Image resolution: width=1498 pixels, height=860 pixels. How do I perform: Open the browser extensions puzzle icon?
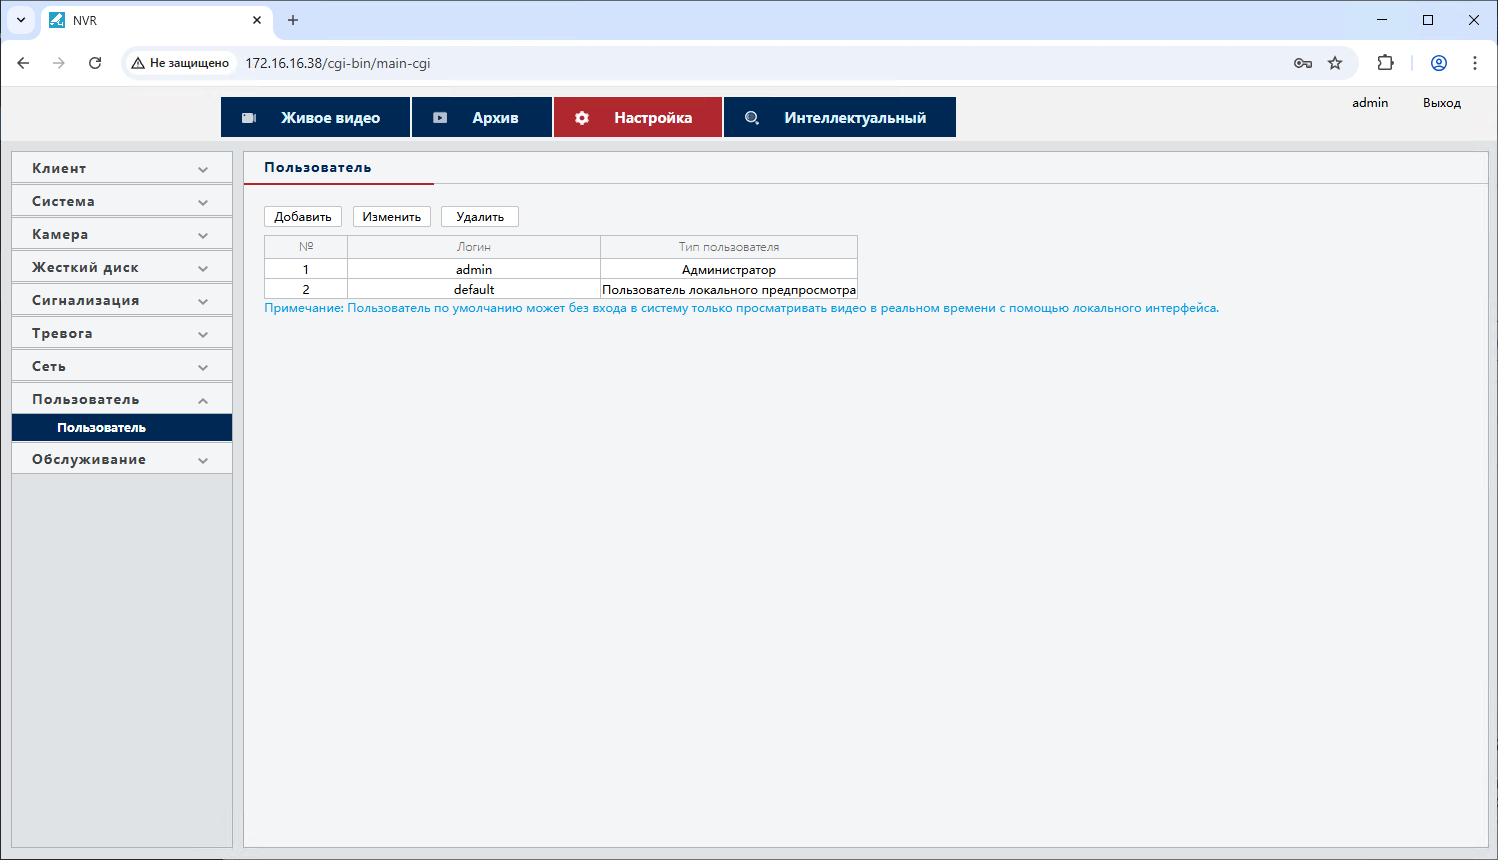coord(1385,63)
